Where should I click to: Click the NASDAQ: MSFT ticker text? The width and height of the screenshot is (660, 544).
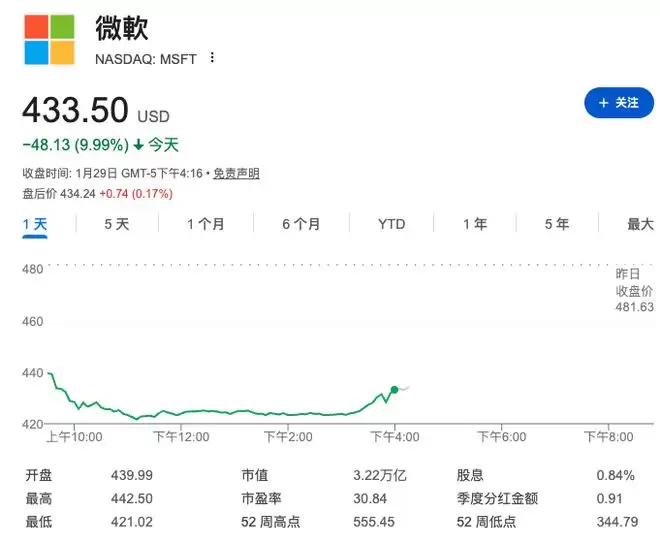(x=147, y=58)
